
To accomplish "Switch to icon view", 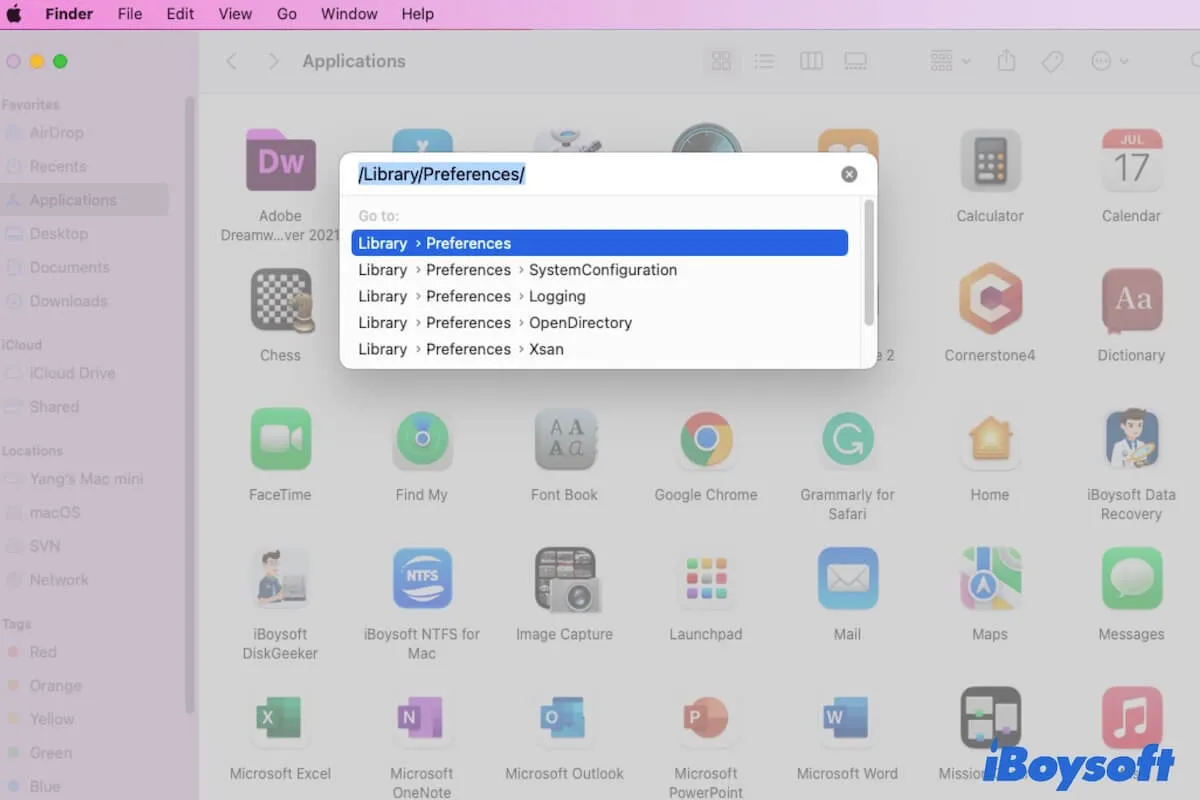I will point(721,61).
